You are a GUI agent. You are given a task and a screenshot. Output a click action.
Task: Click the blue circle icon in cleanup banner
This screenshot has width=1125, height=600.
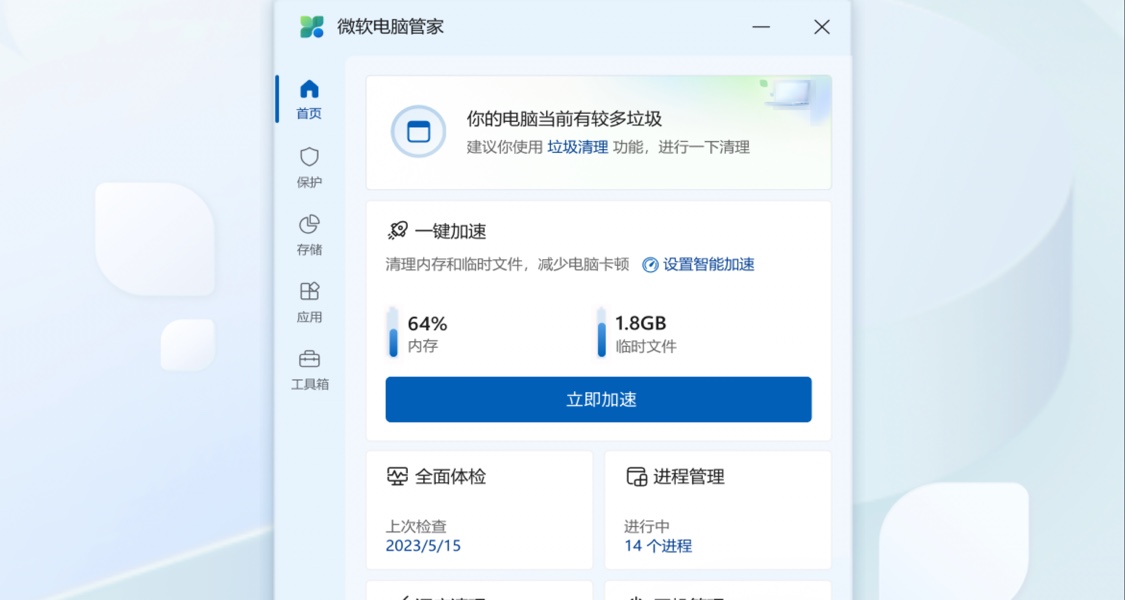point(418,132)
